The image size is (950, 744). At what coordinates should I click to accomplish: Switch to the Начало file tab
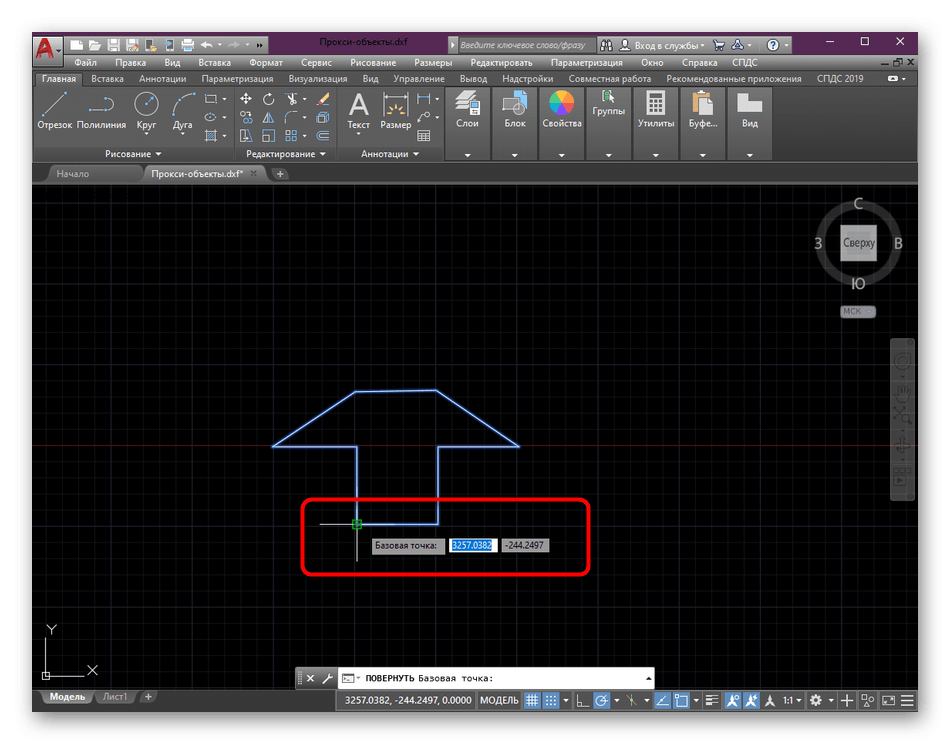[x=73, y=174]
